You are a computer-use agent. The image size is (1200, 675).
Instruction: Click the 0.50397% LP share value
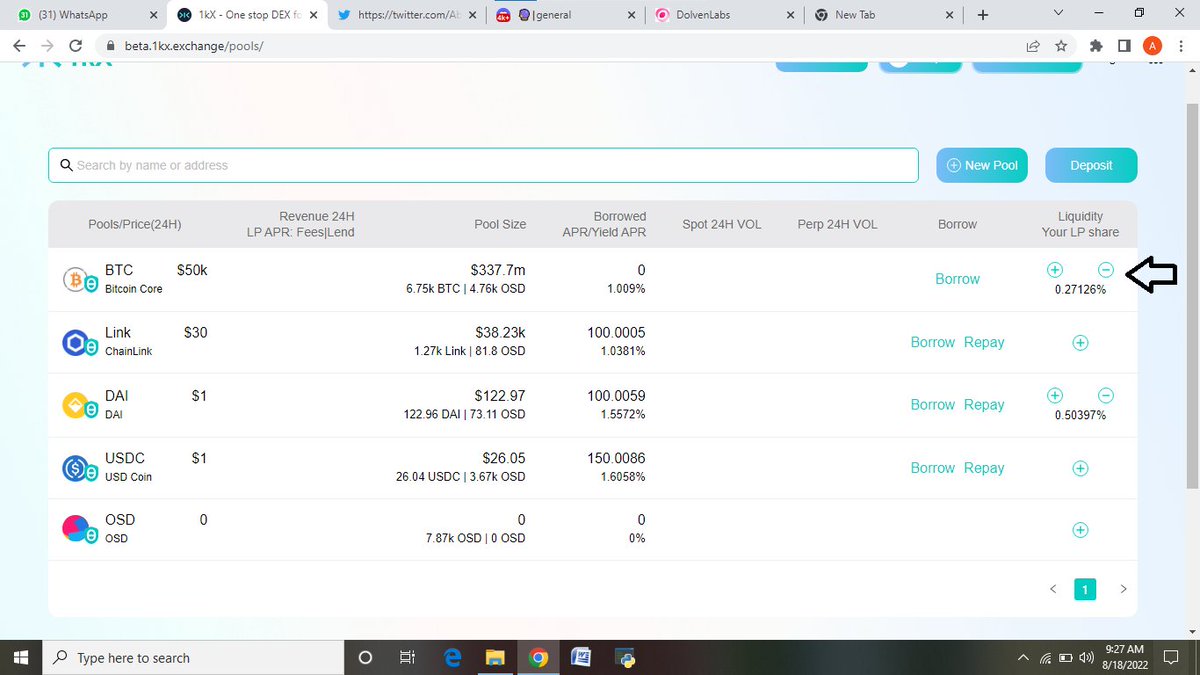click(x=1080, y=415)
